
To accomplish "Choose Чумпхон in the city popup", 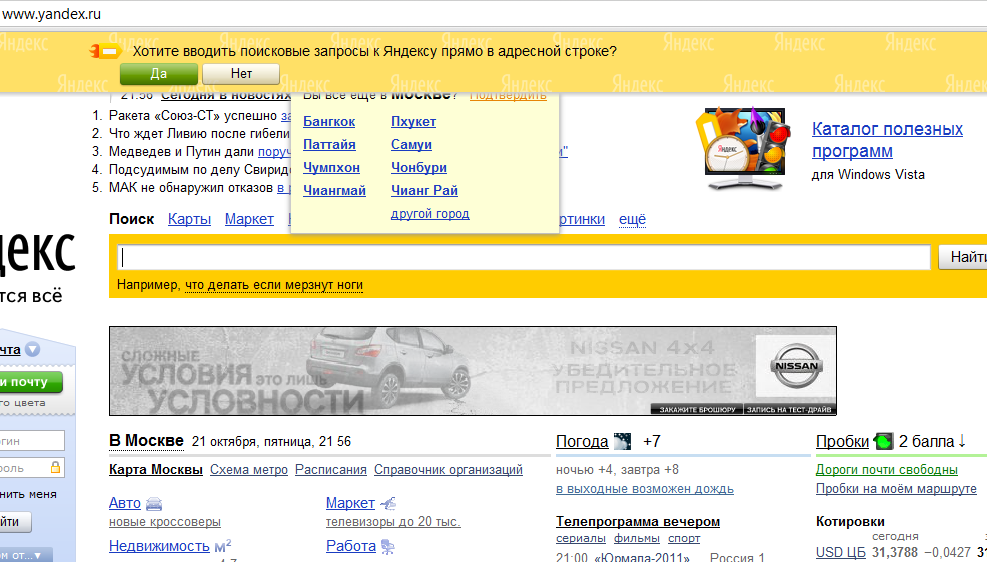I will click(x=332, y=167).
